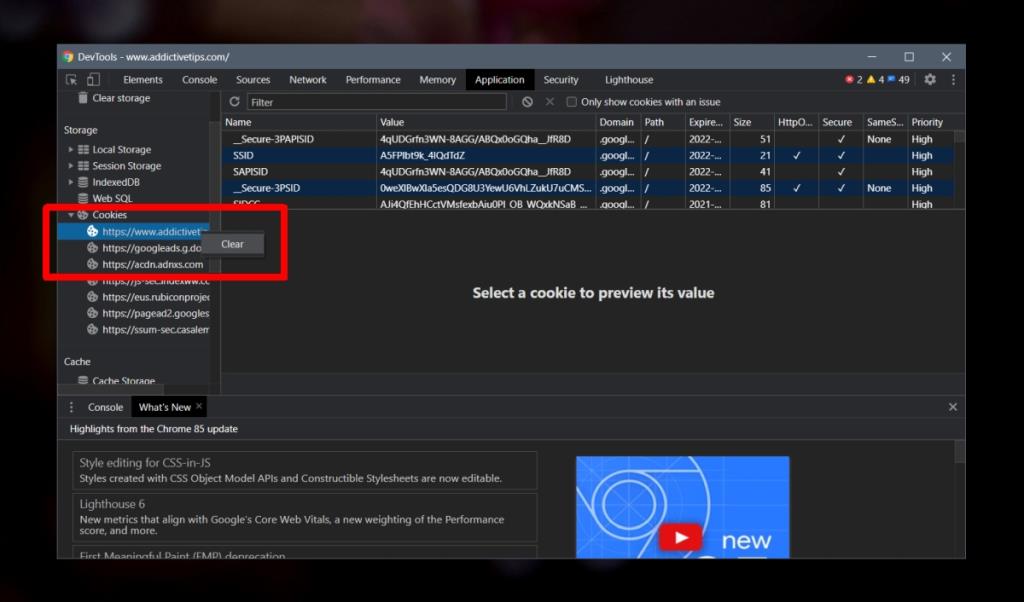The height and width of the screenshot is (602, 1024).
Task: Open the three-dot DevTools customization menu
Action: click(952, 79)
